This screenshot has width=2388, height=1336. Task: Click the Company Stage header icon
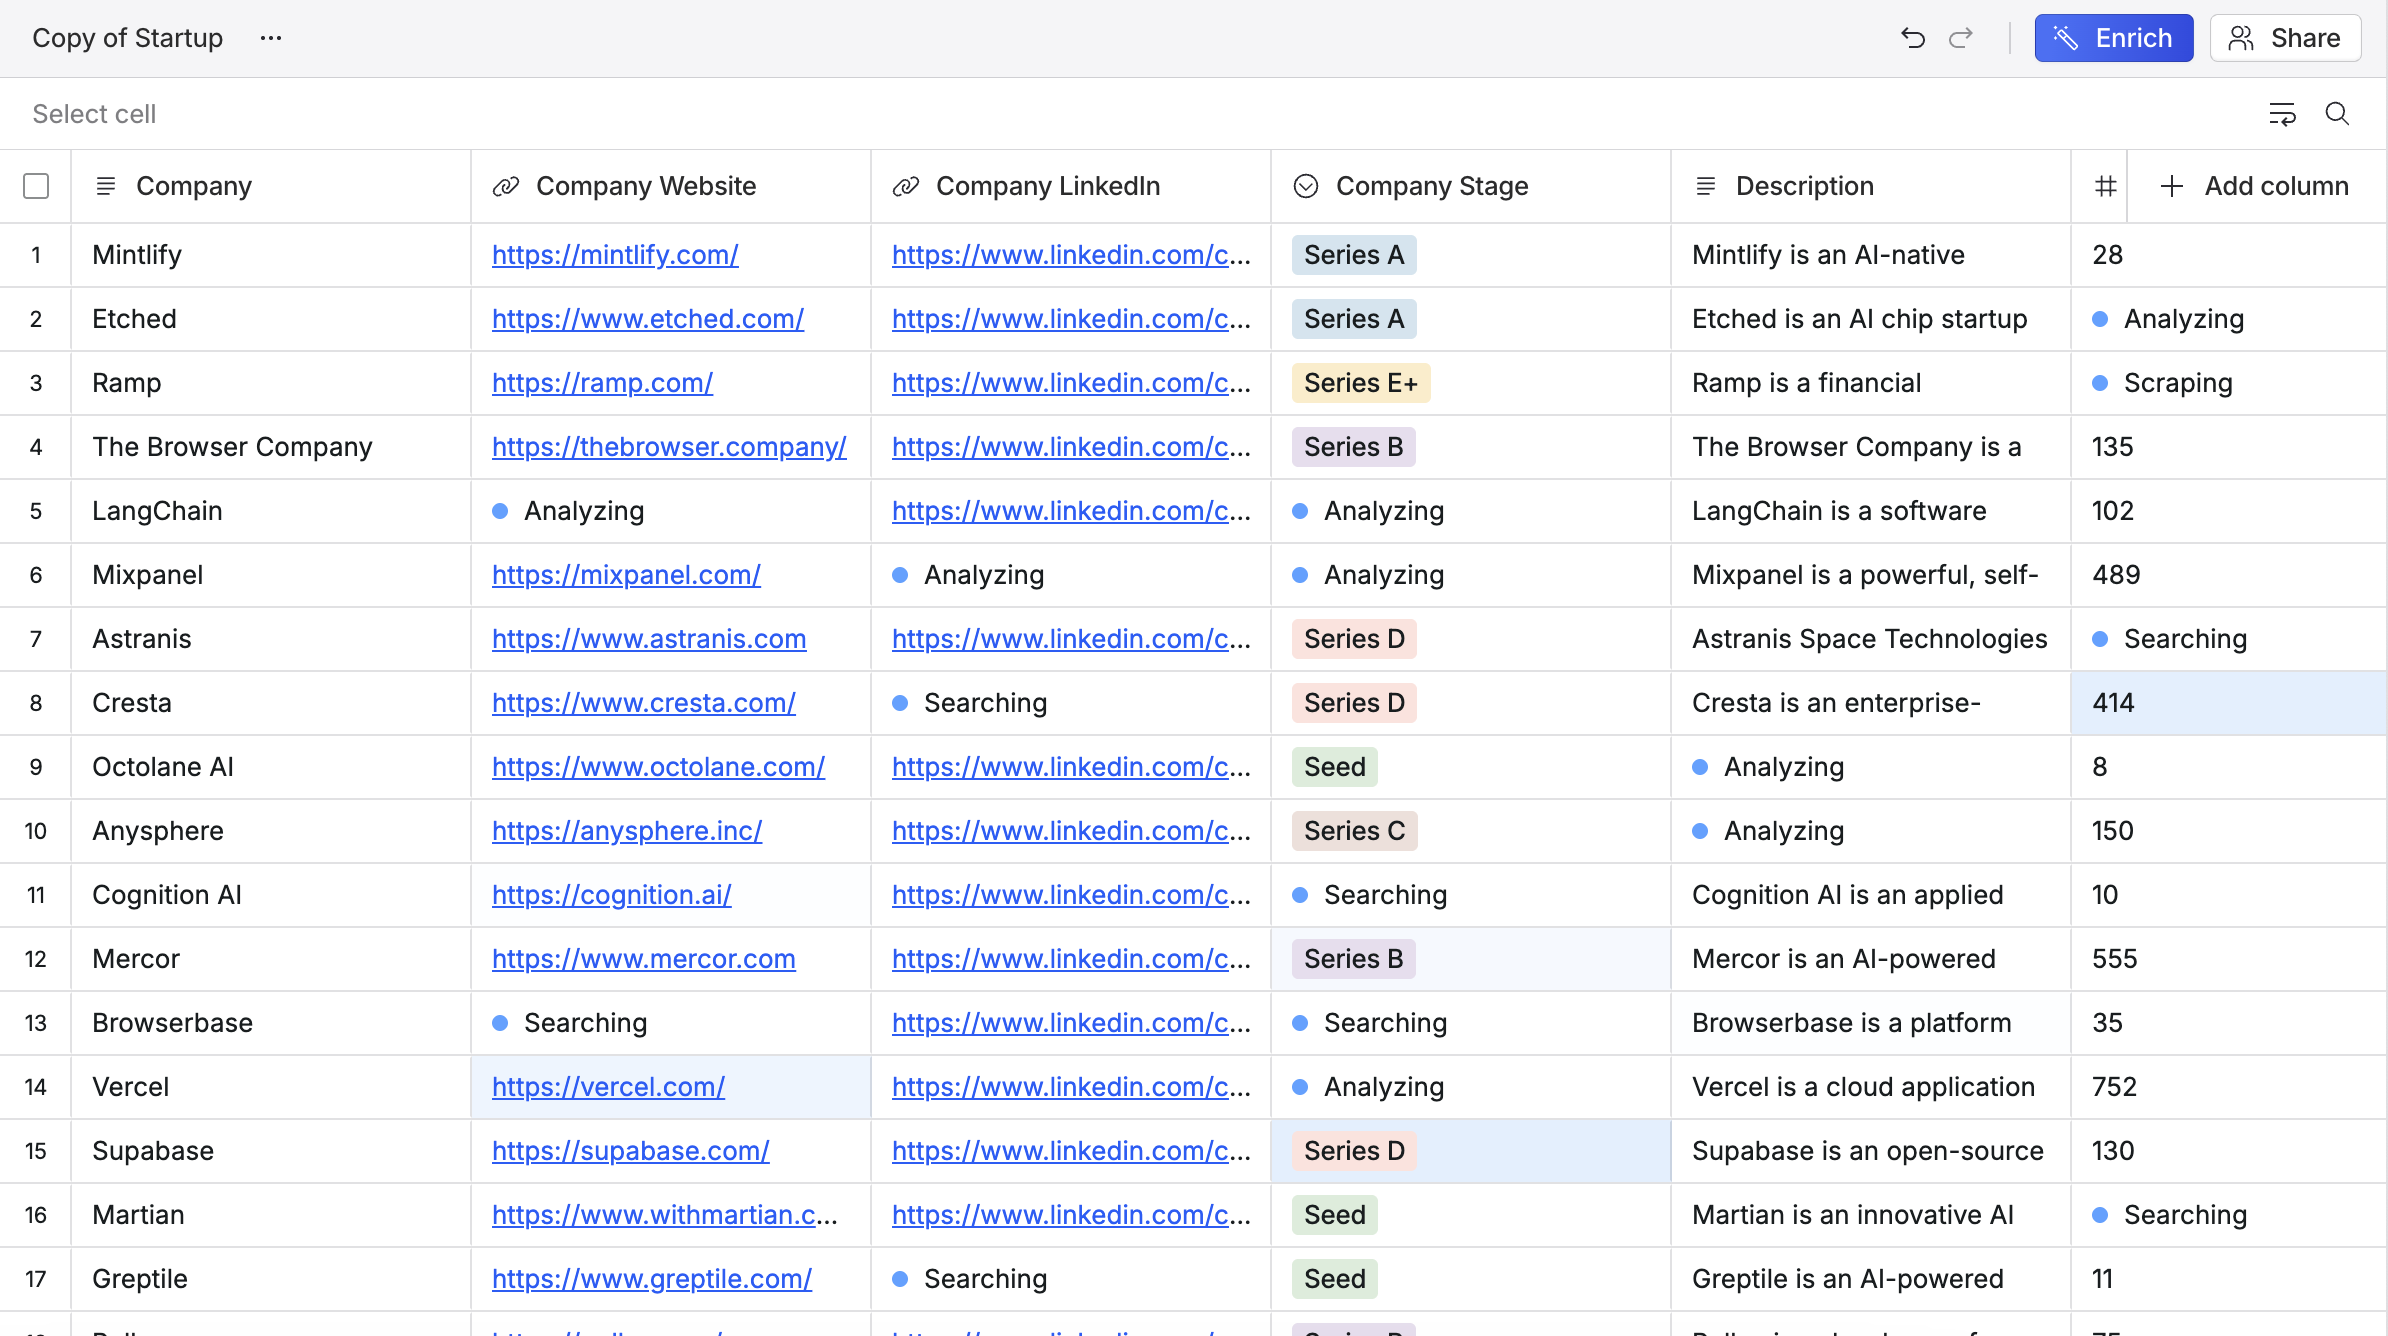1306,186
